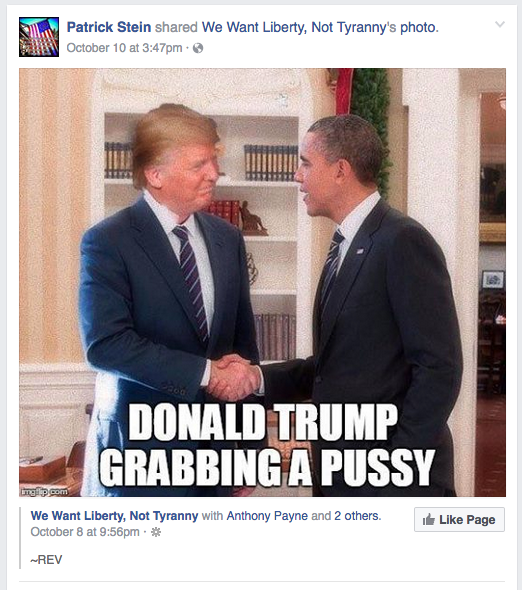This screenshot has height=590, width=522.
Task: Click Patrick Stein's flag profile picture
Action: (39, 37)
